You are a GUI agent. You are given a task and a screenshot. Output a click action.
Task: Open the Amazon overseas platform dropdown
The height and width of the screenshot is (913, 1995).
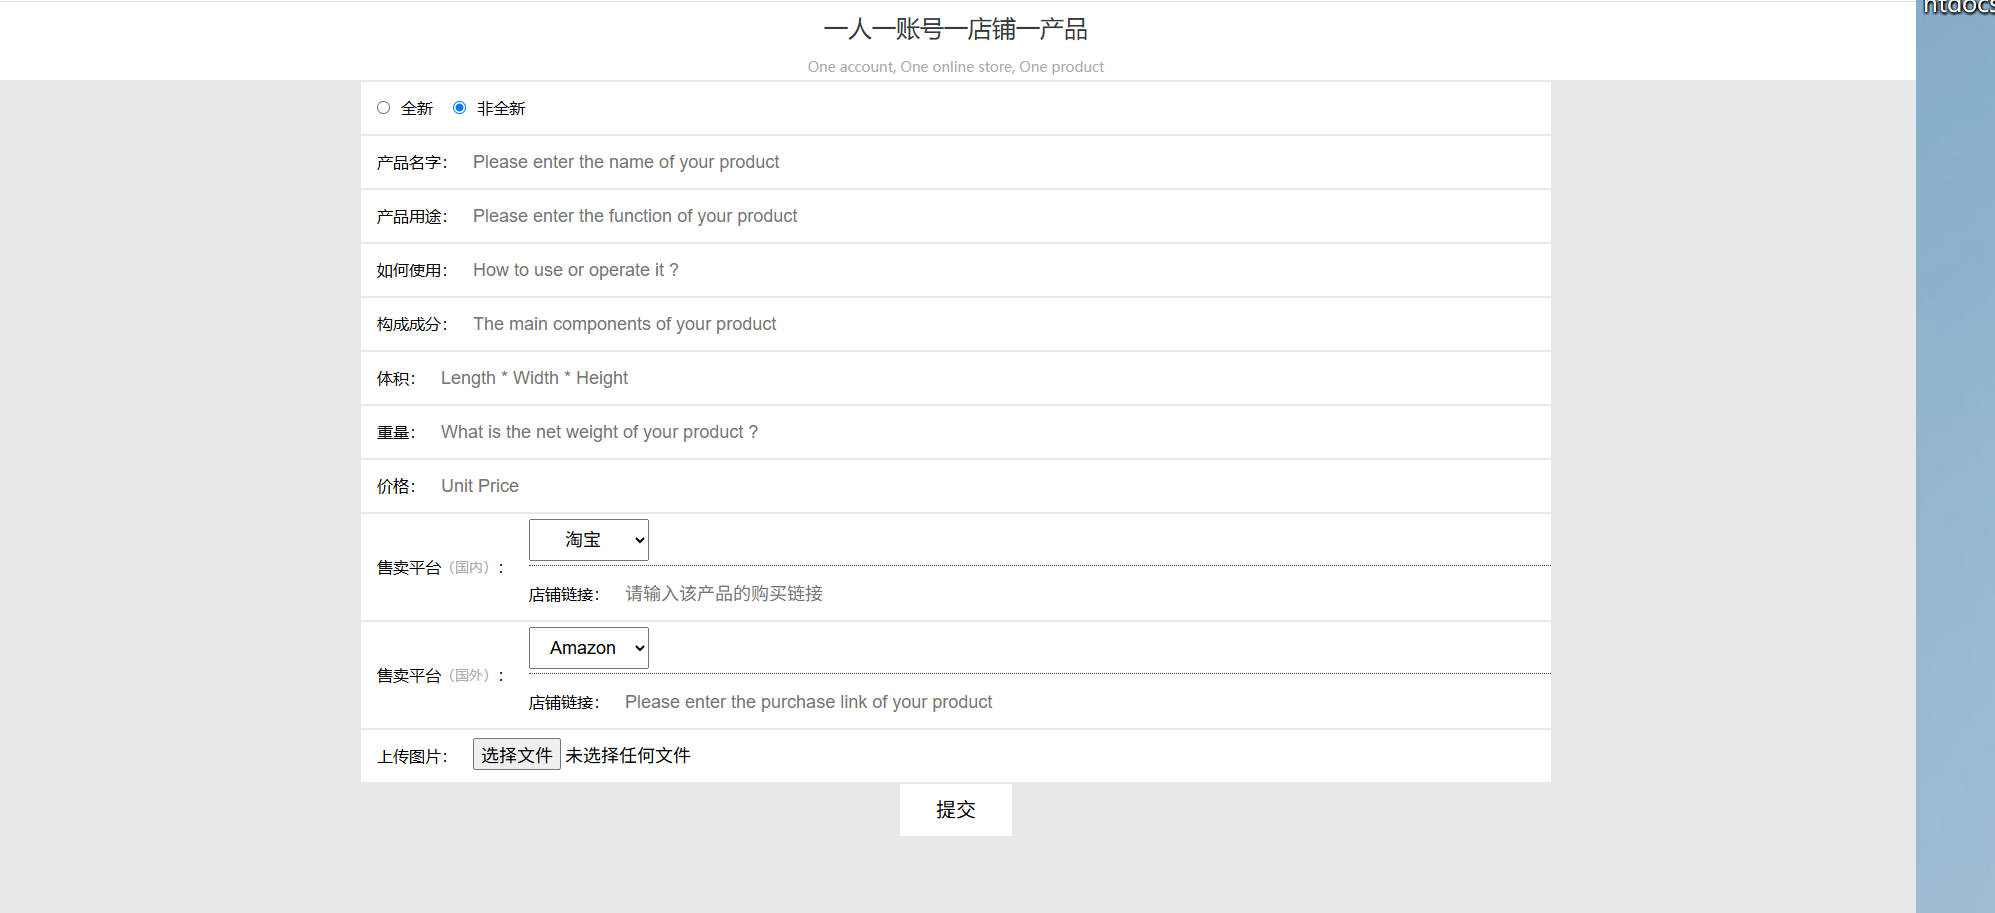588,648
